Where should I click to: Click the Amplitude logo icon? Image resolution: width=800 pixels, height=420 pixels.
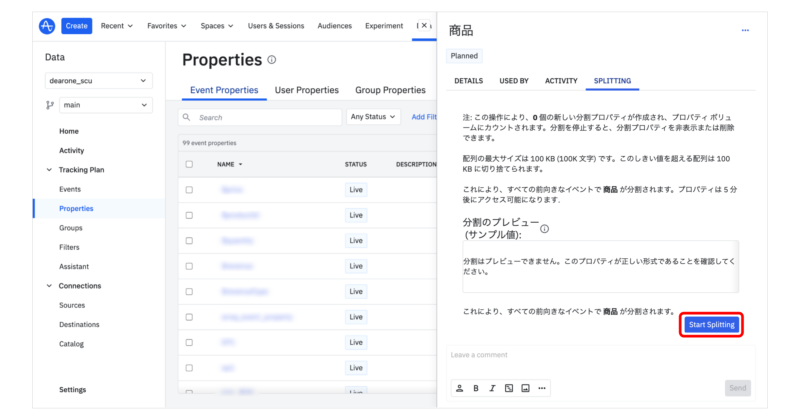click(x=47, y=26)
